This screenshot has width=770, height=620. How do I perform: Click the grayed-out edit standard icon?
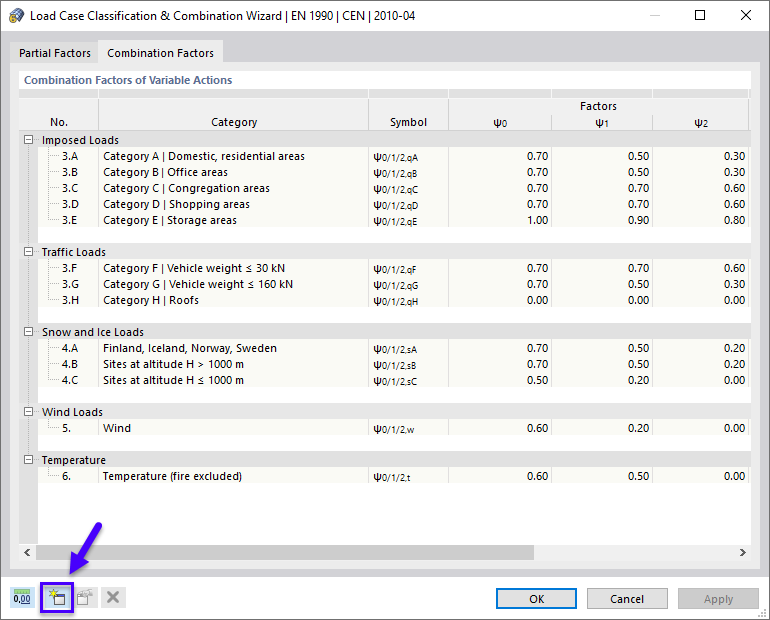(85, 597)
